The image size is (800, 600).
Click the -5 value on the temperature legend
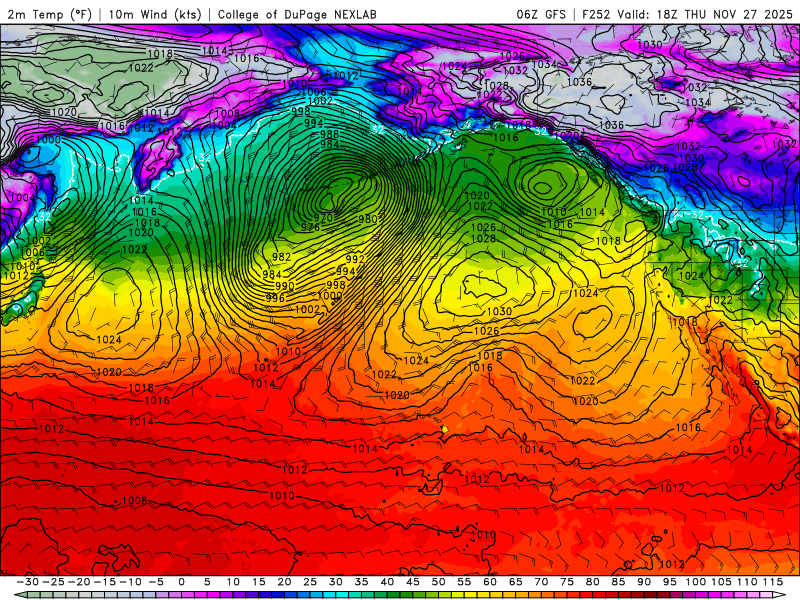[156, 582]
